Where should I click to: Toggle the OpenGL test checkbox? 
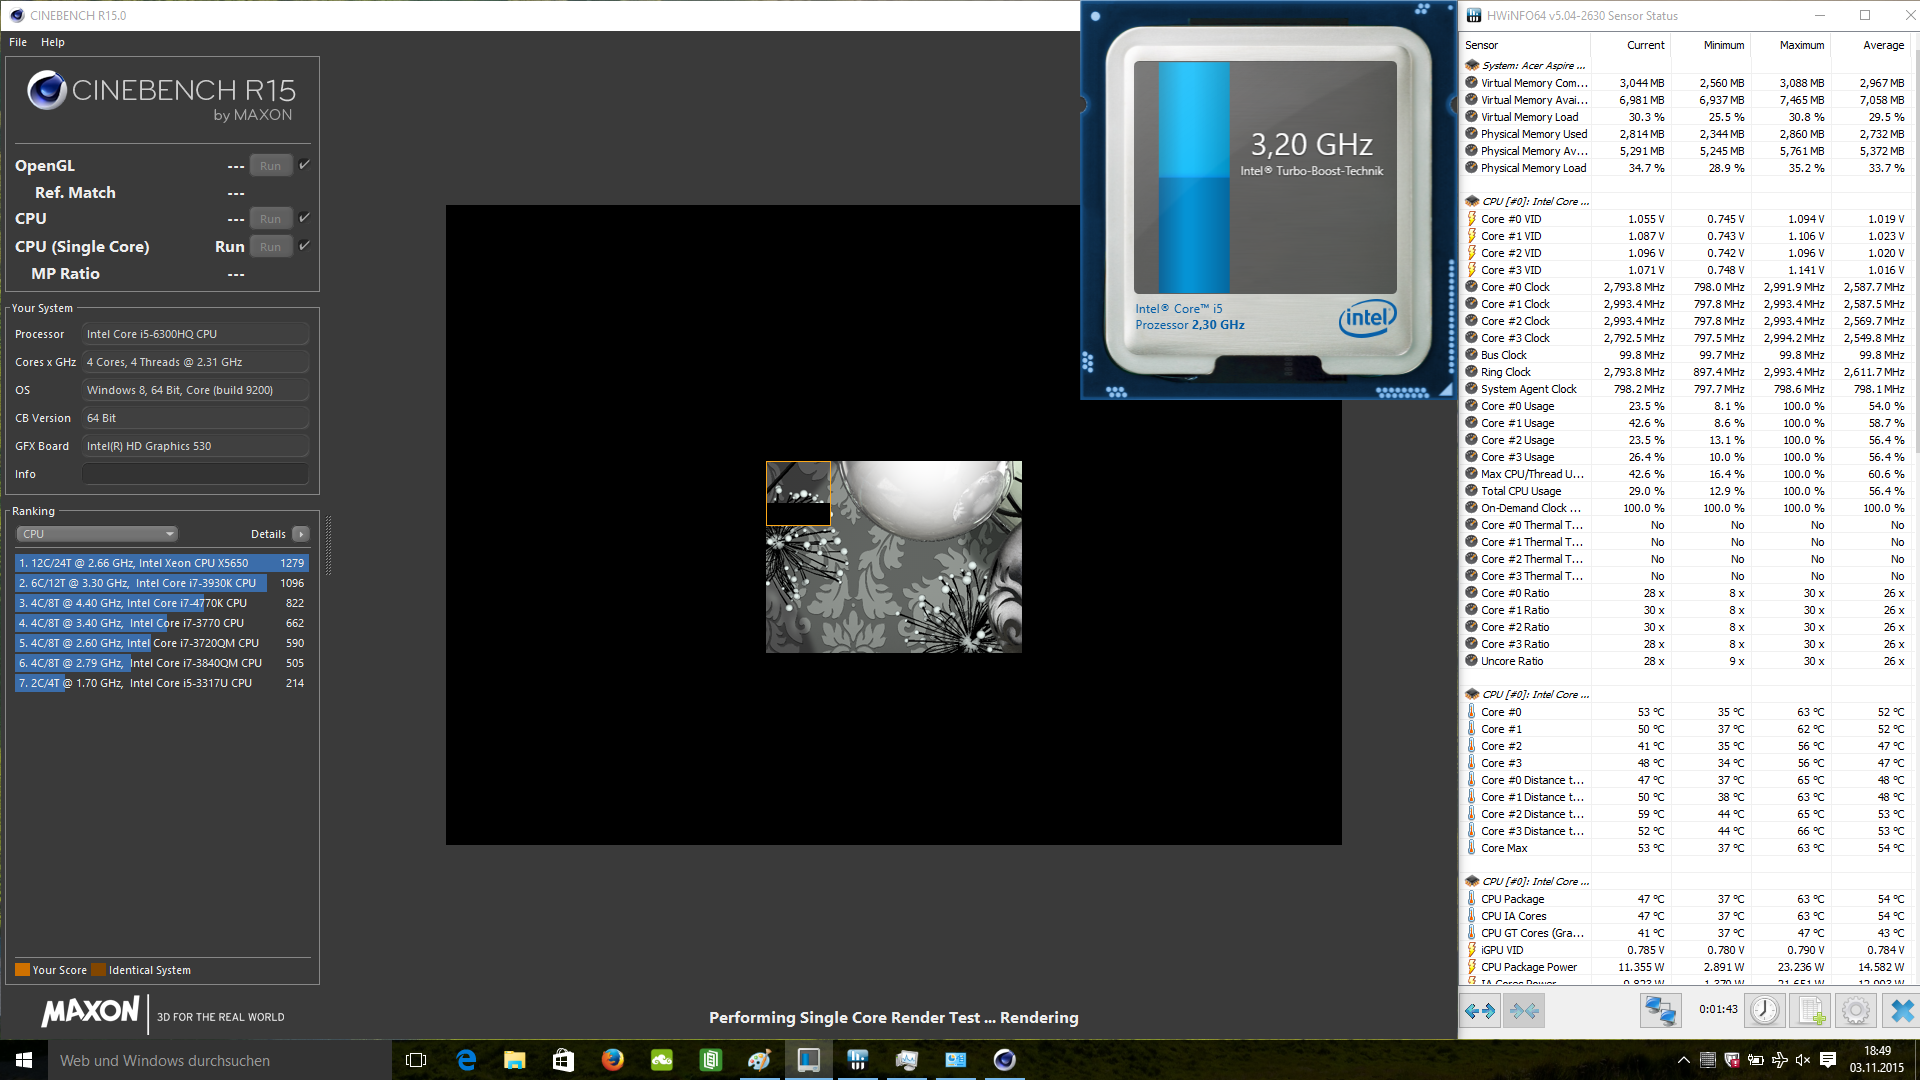point(305,165)
